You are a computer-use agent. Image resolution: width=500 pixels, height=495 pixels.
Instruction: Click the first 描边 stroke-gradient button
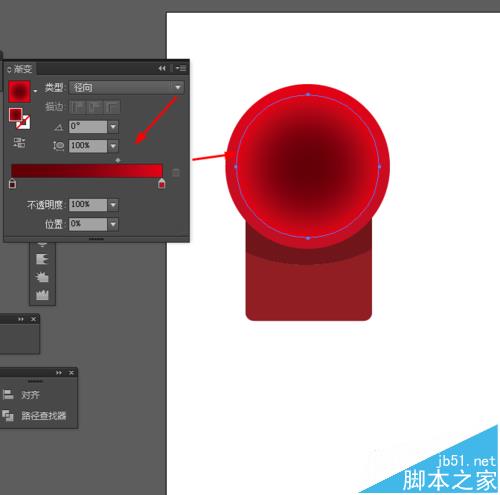tap(78, 107)
